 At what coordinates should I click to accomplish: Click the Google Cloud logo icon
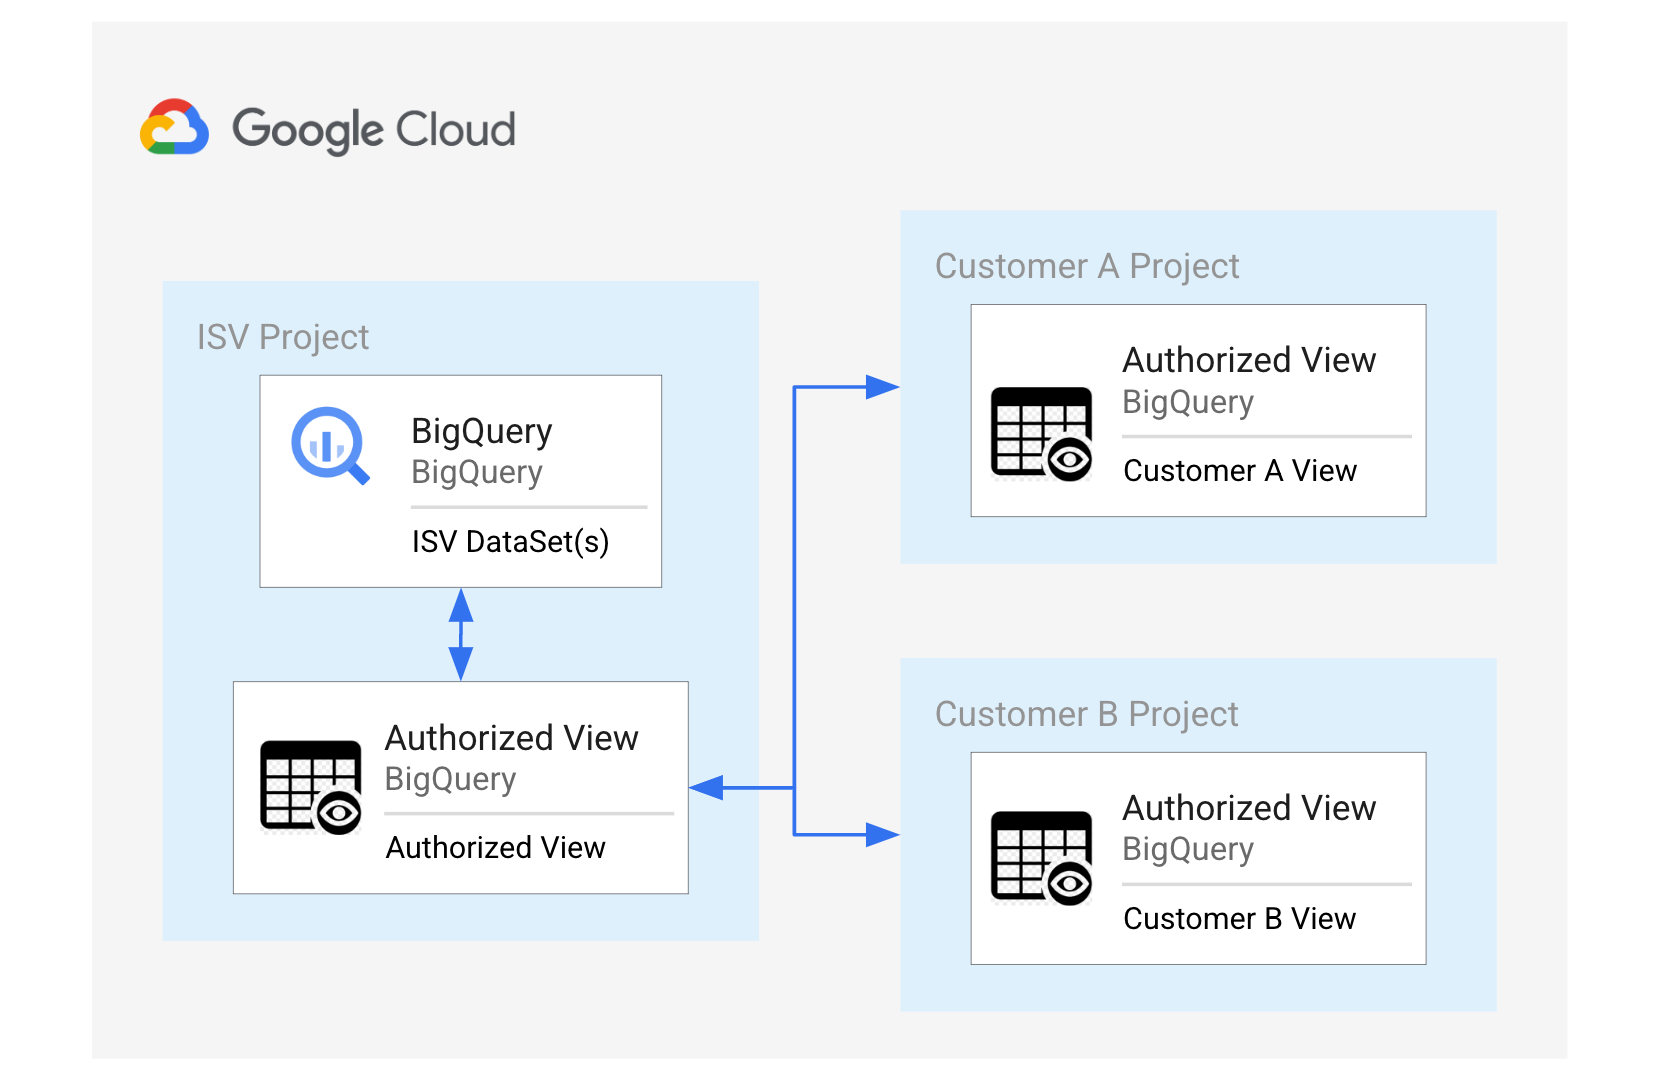174,127
